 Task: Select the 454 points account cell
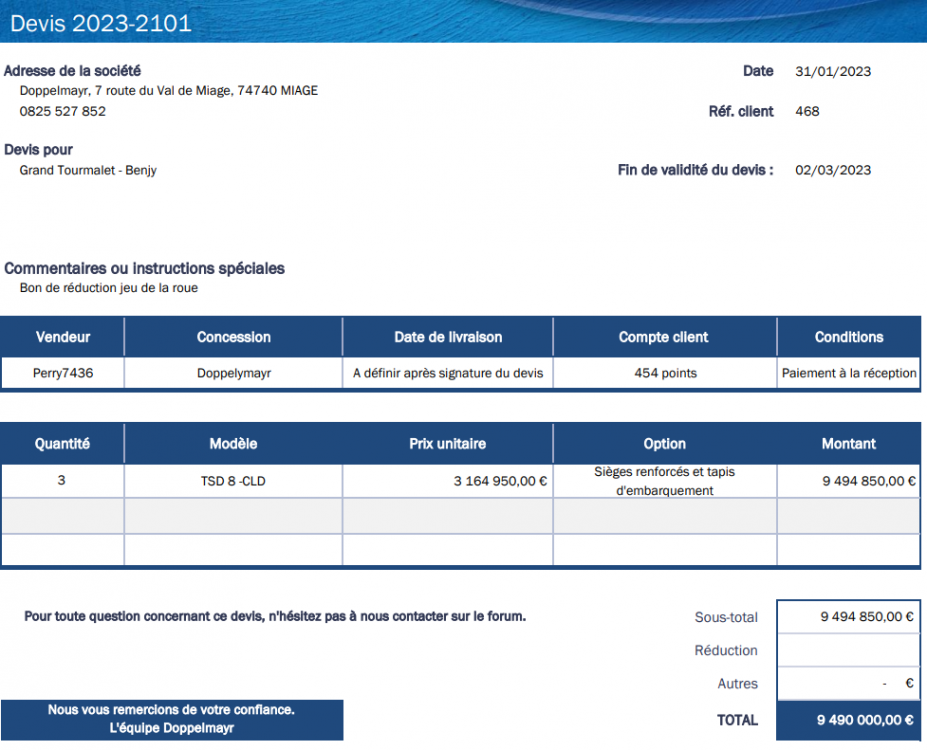click(x=664, y=373)
